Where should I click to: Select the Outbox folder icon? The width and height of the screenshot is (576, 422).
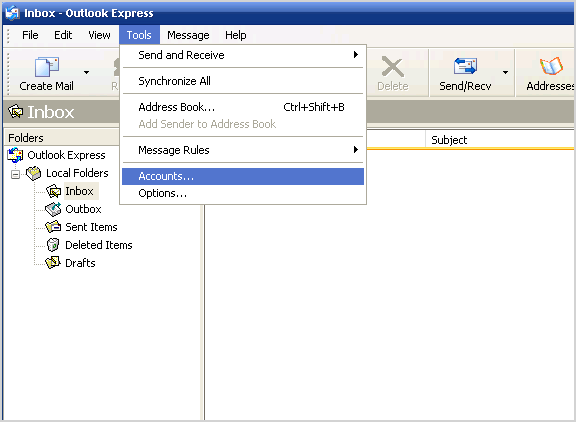[x=53, y=209]
